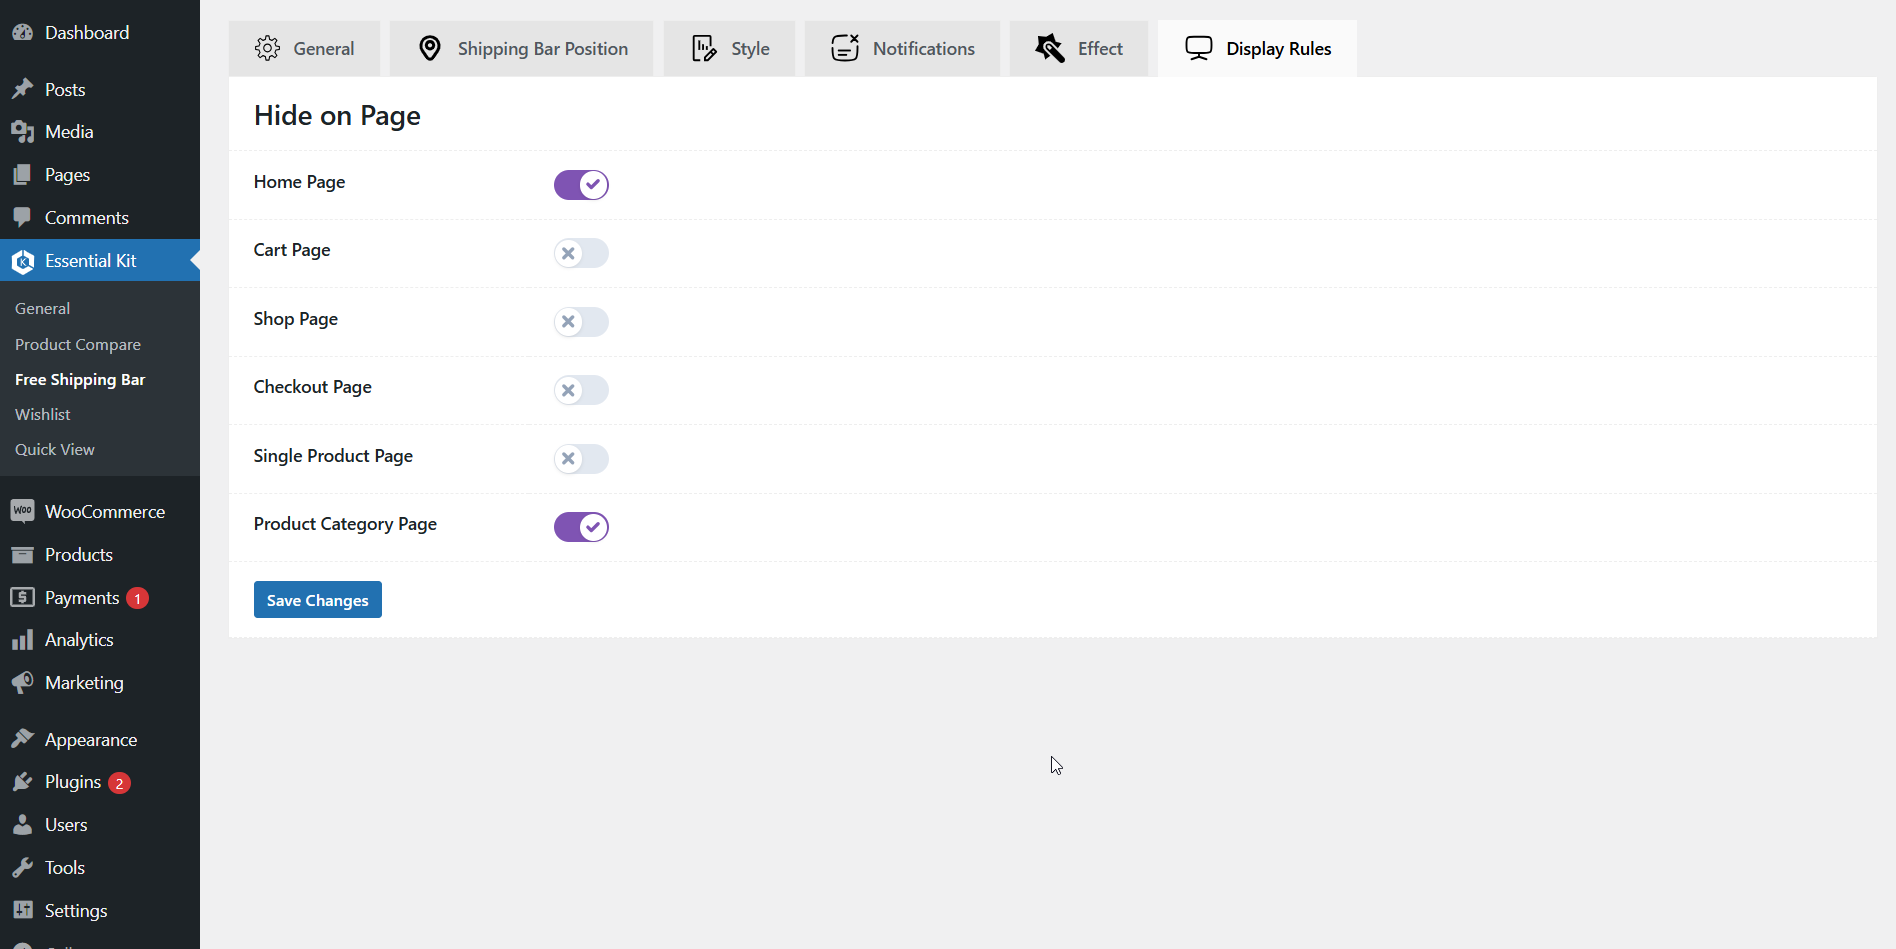The image size is (1896, 949).
Task: Click the location pin Shipping Bar Position icon
Action: point(430,48)
